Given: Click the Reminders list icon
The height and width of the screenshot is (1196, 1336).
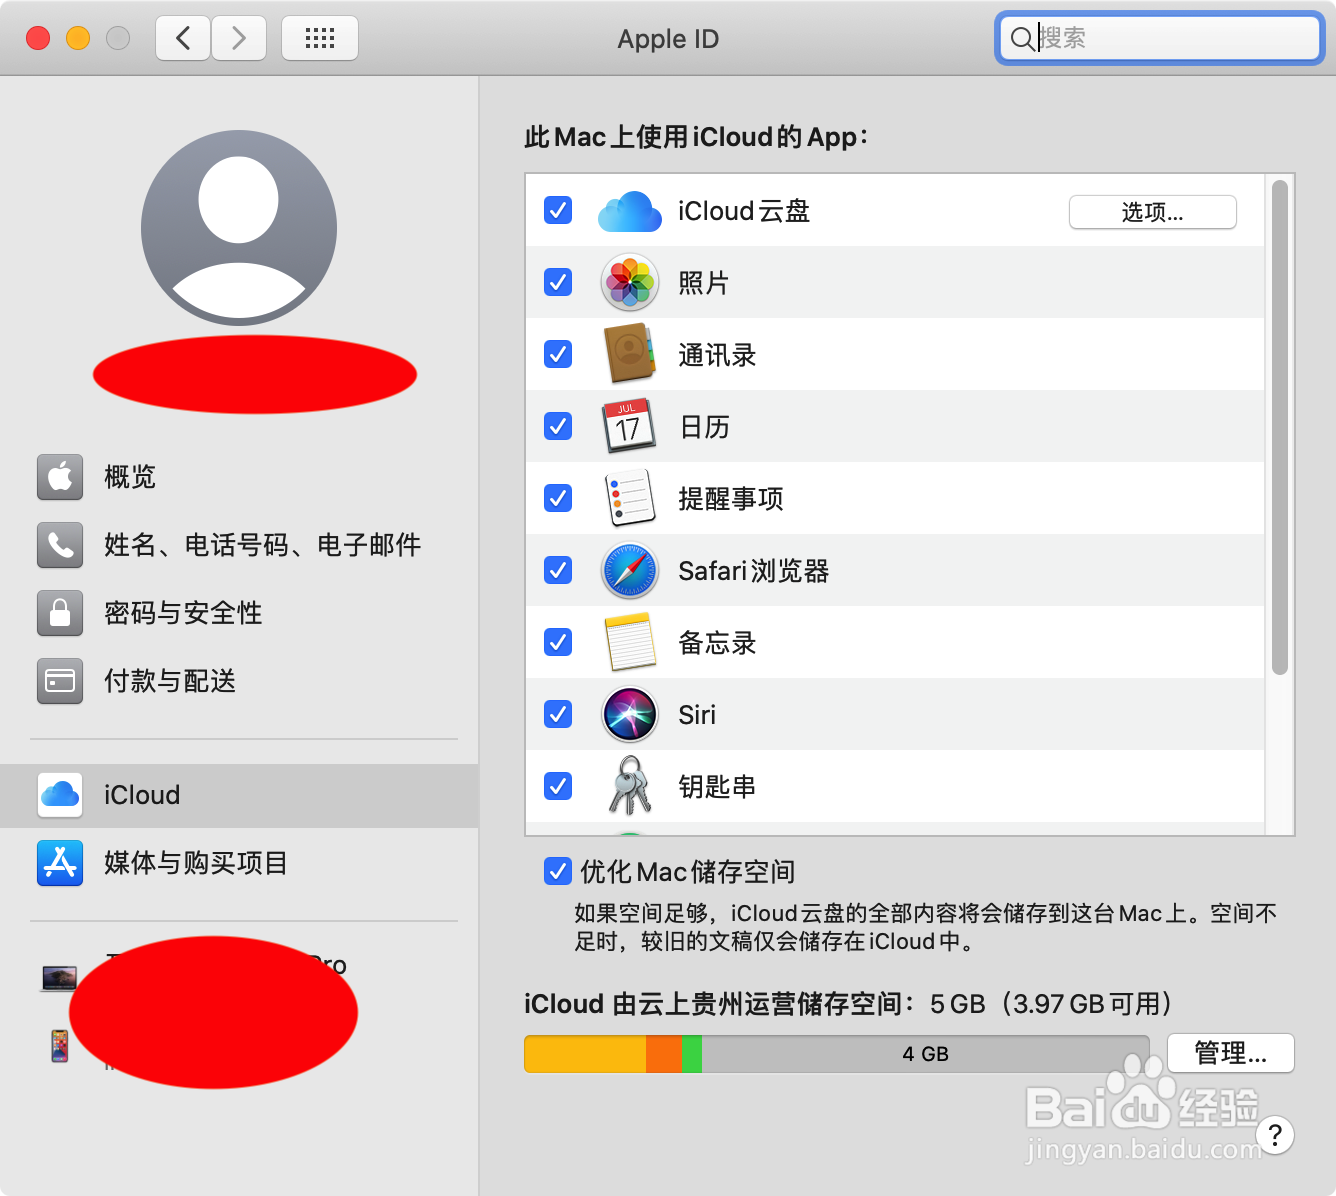Looking at the screenshot, I should (630, 498).
